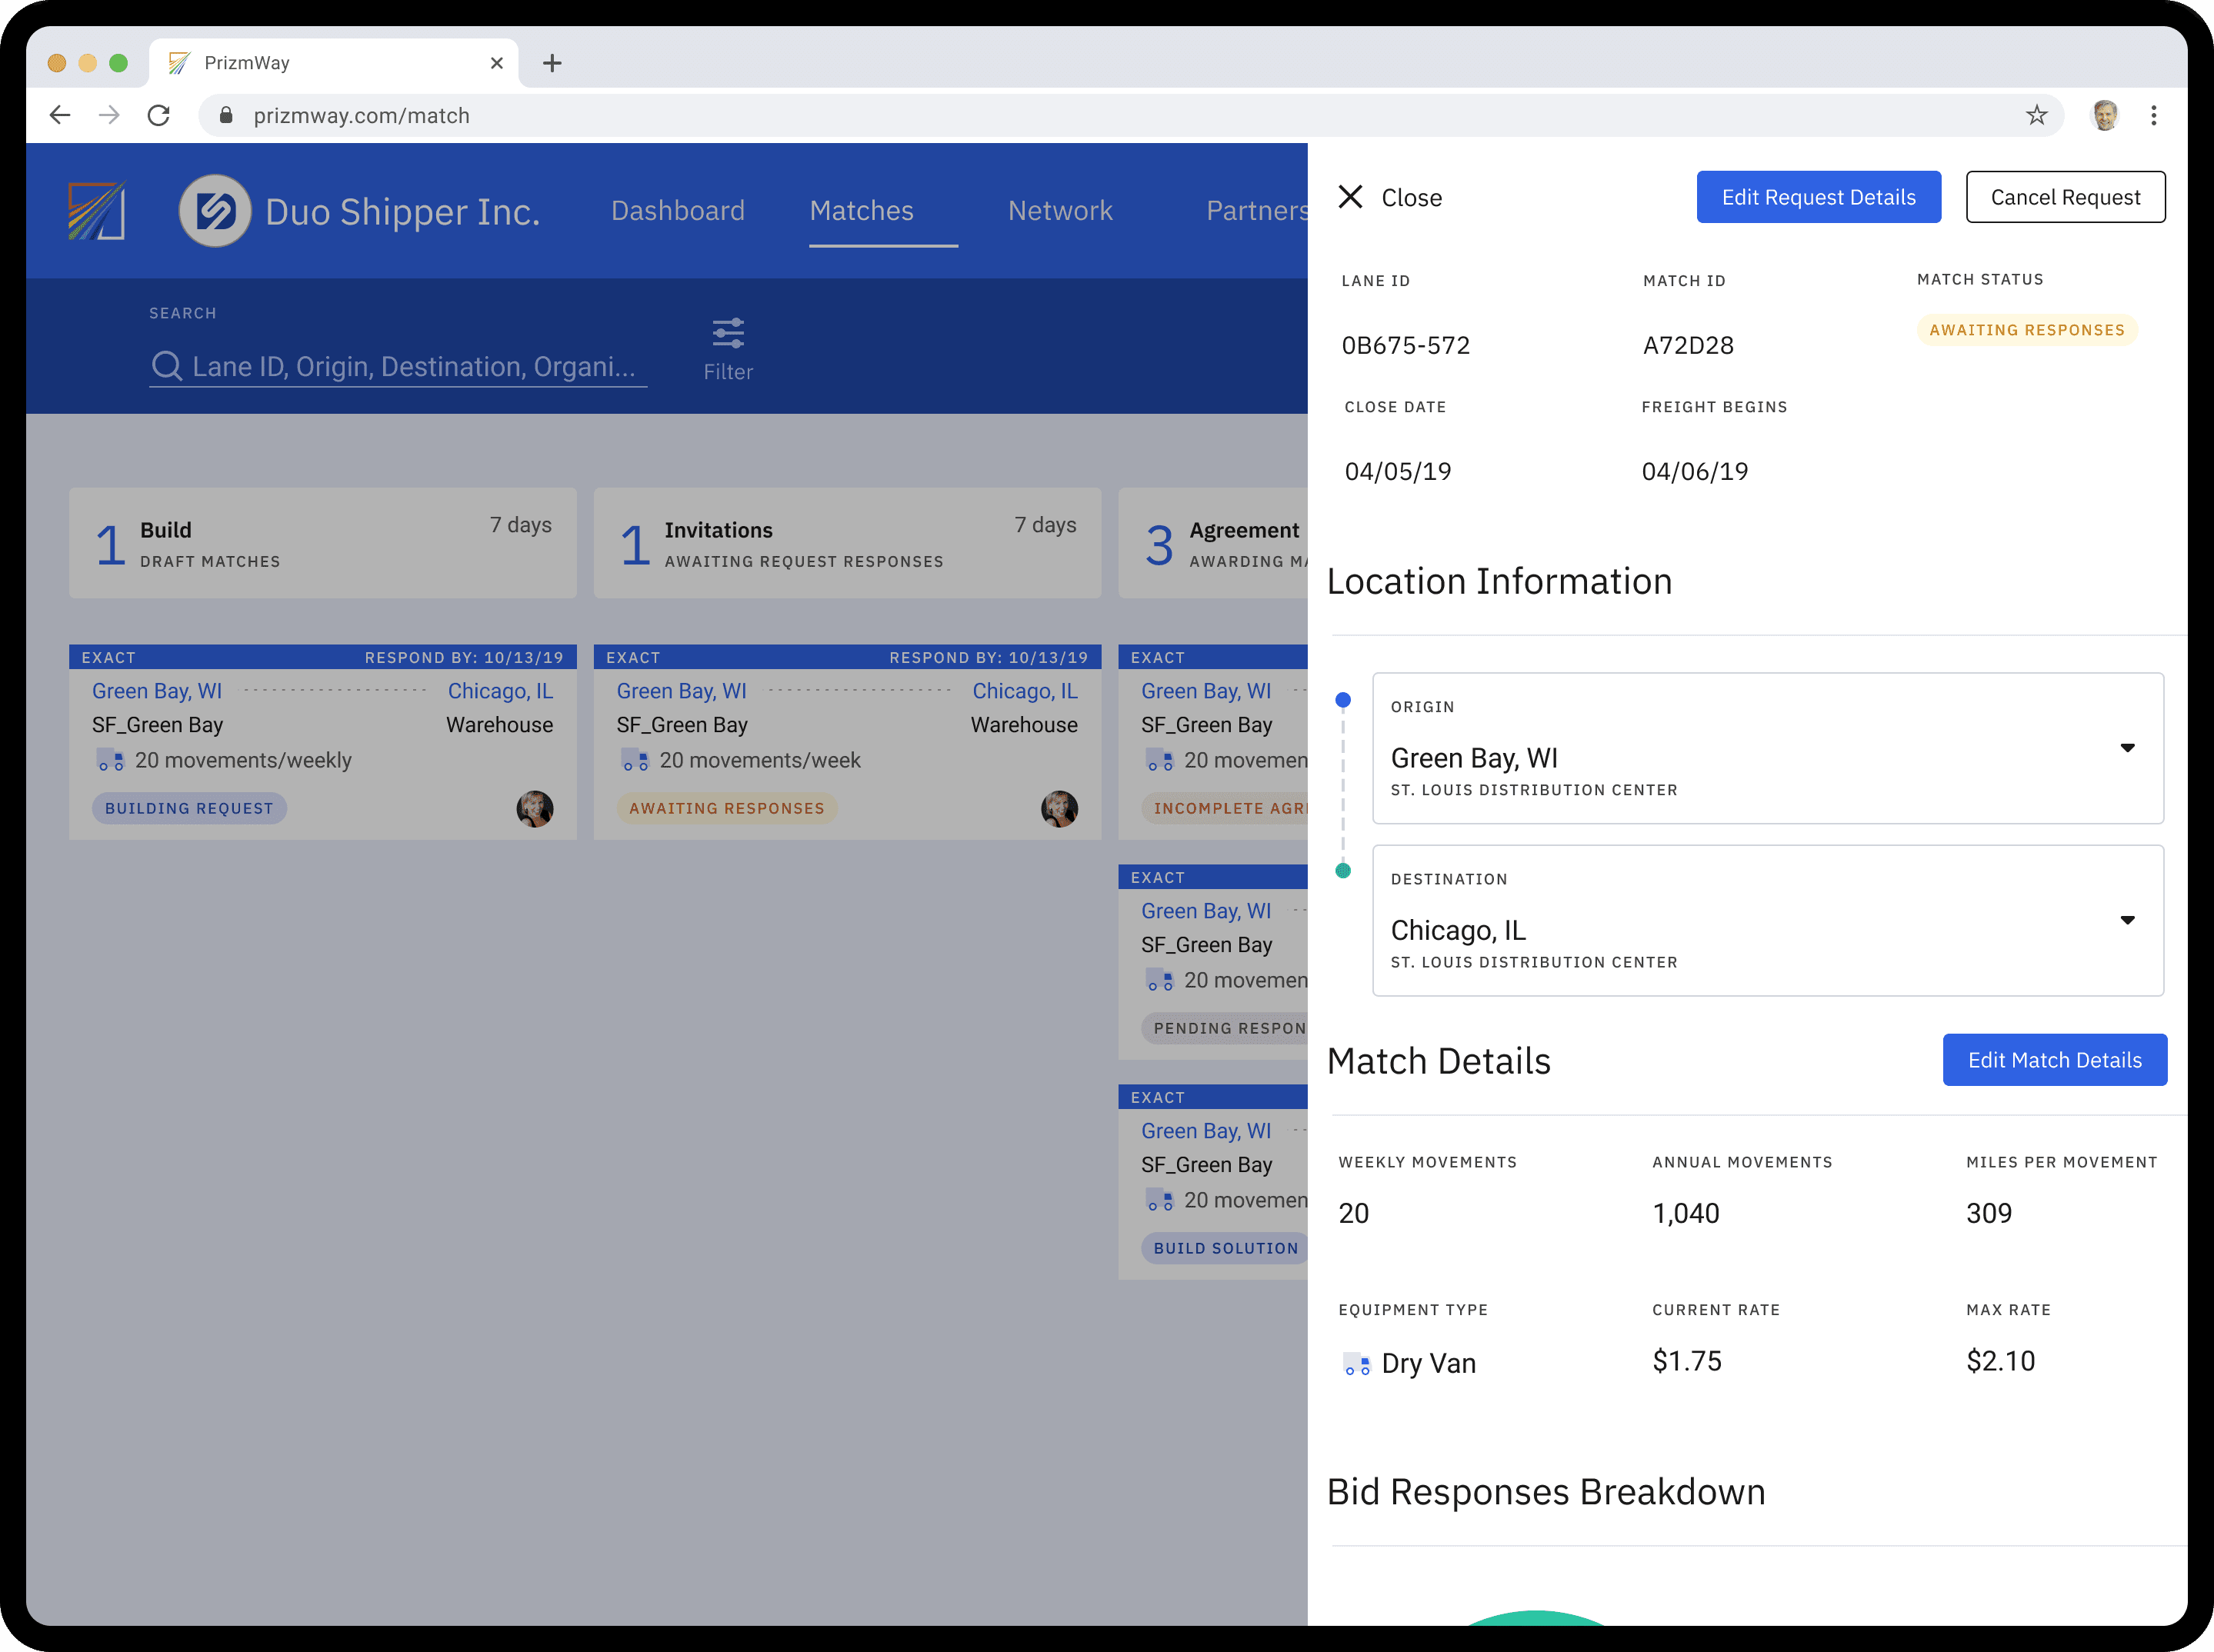
Task: Click Green Bay, WI link on Build card
Action: coord(157,691)
